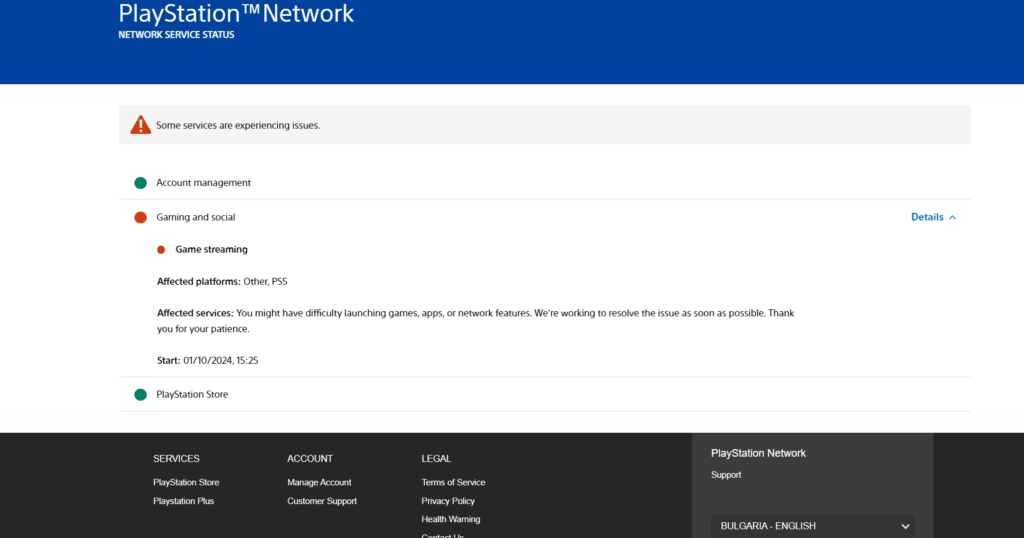Click the 'Affected platforms: Other, PS5' text
1024x538 pixels.
[x=222, y=281]
